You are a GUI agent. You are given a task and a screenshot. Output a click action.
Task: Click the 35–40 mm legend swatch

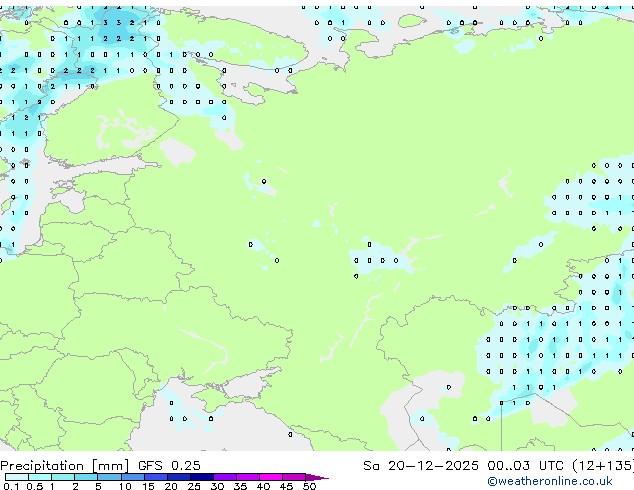tap(247, 477)
